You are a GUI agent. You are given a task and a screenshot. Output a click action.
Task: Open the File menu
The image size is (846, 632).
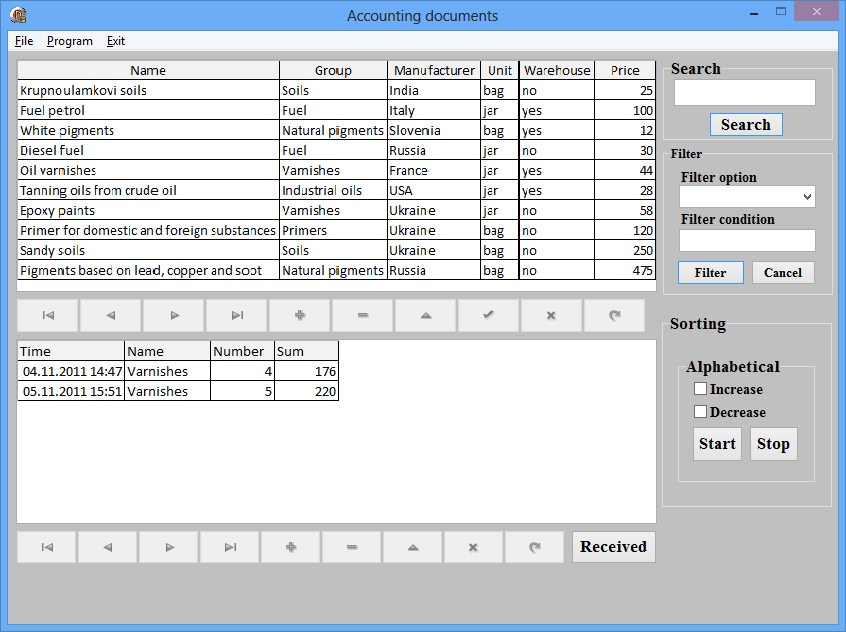coord(24,41)
